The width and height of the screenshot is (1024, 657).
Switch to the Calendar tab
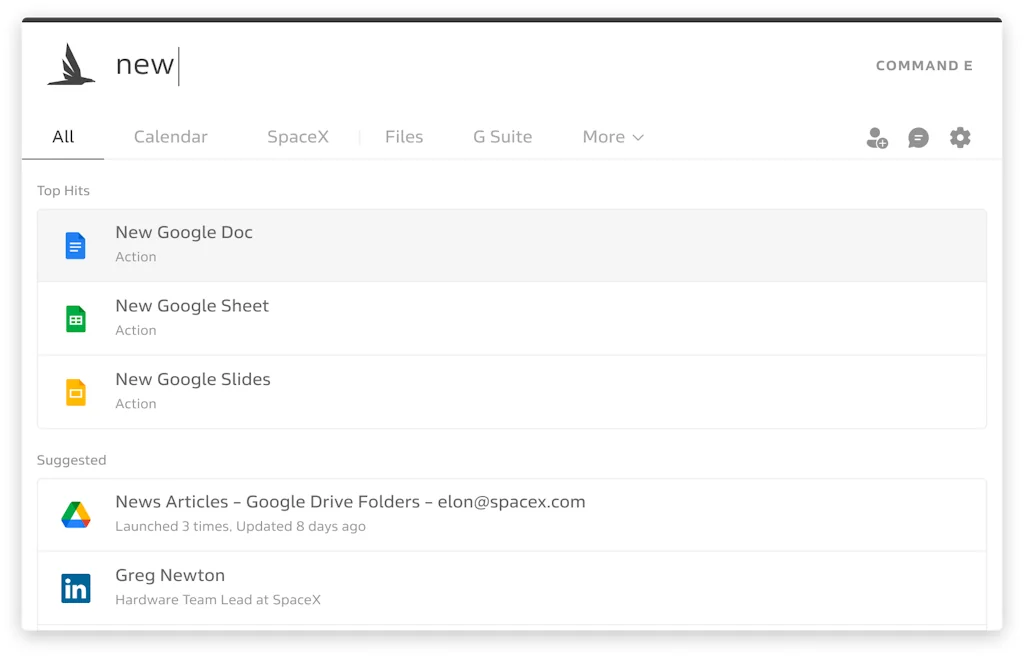click(x=171, y=137)
